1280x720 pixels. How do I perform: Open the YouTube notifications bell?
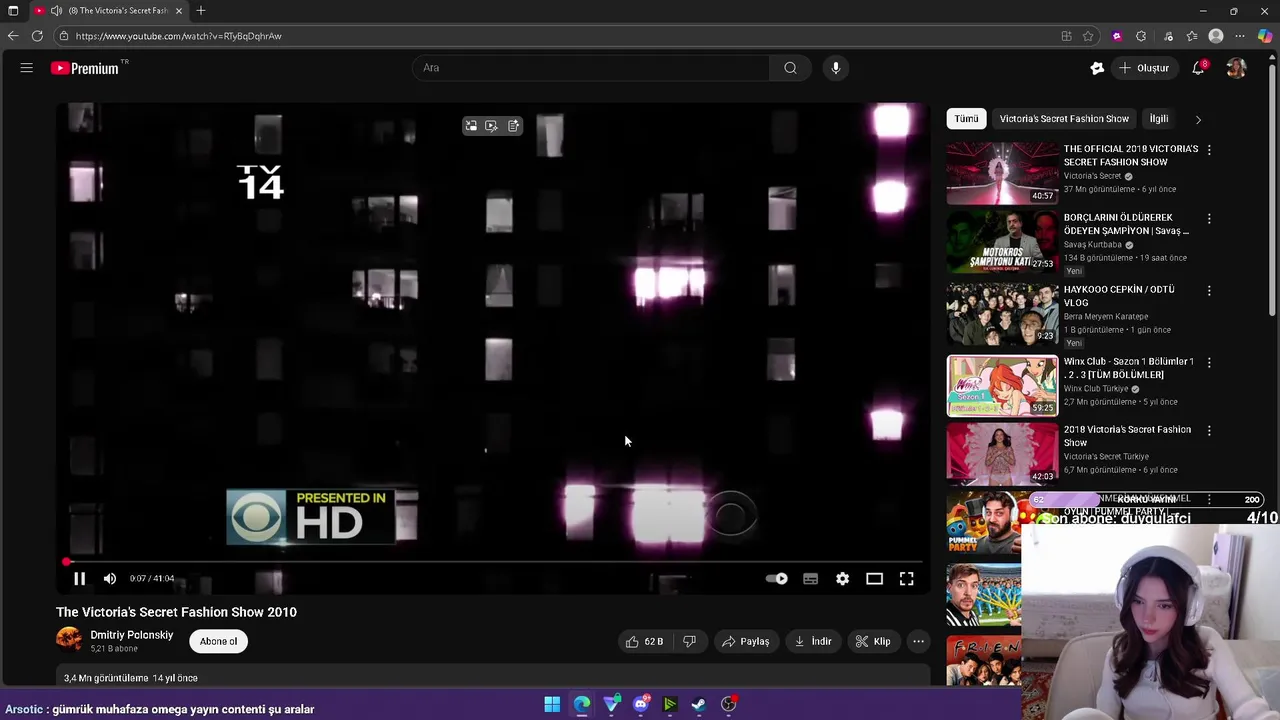(1198, 68)
